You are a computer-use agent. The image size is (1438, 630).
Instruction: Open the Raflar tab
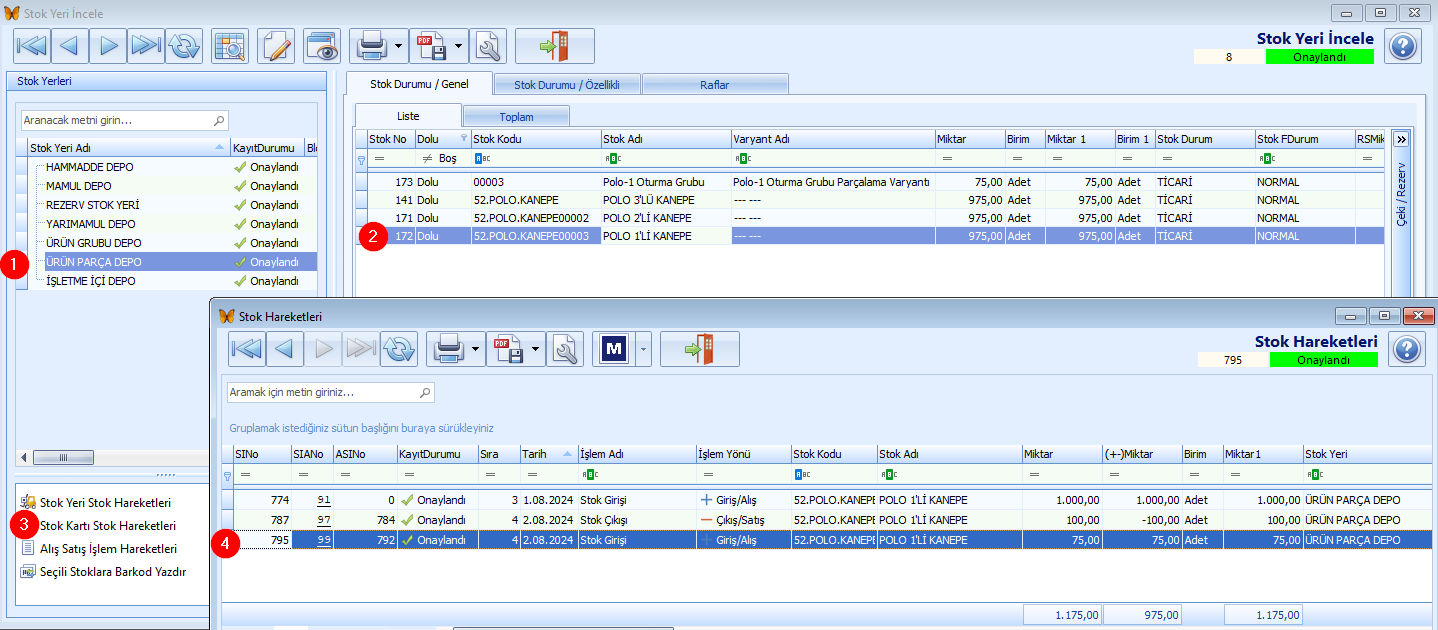pos(715,85)
